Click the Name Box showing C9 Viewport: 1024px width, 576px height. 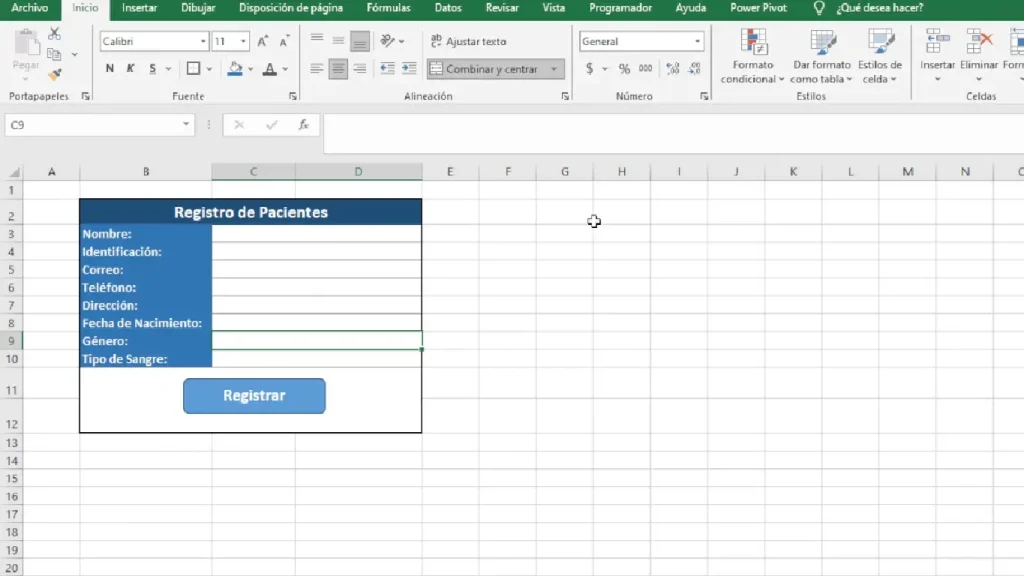pos(99,125)
